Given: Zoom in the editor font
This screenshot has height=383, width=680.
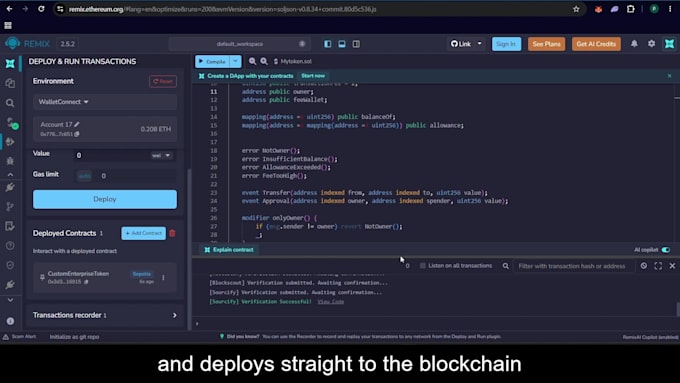Looking at the screenshot, I should click(x=264, y=61).
